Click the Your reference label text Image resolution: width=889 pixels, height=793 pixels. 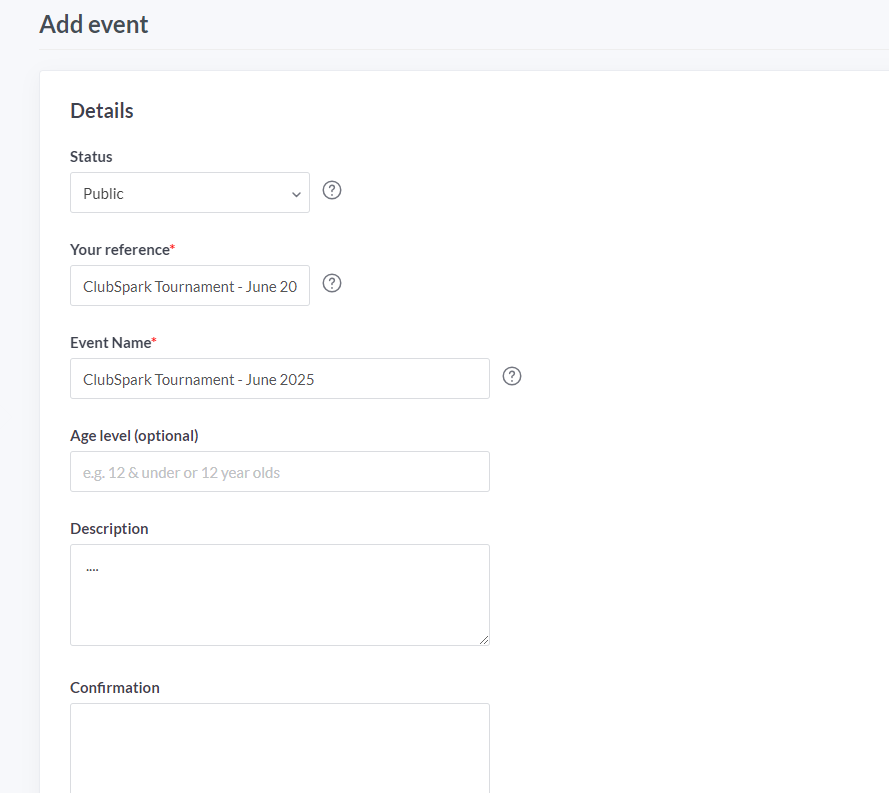point(119,249)
